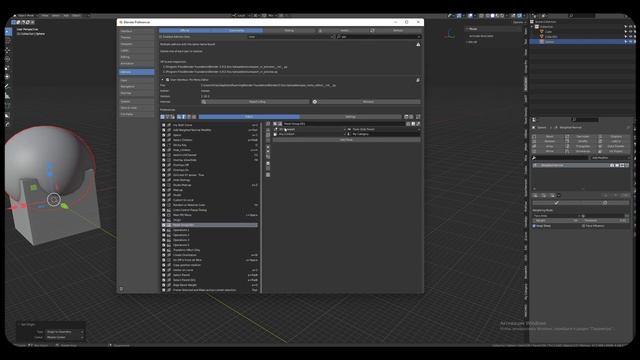Select the Rotate tool in viewport toolbar
Viewport: 640px width, 360px height.
(8, 59)
